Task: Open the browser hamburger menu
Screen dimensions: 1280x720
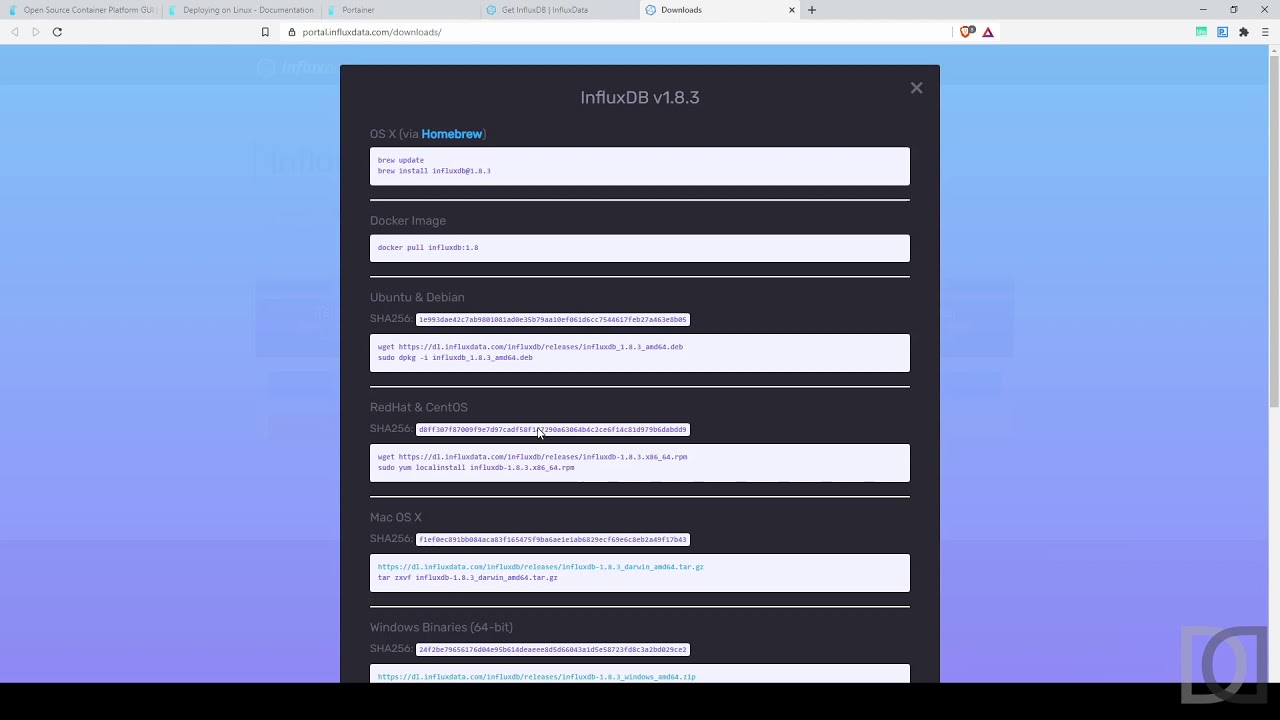Action: pyautogui.click(x=1265, y=32)
